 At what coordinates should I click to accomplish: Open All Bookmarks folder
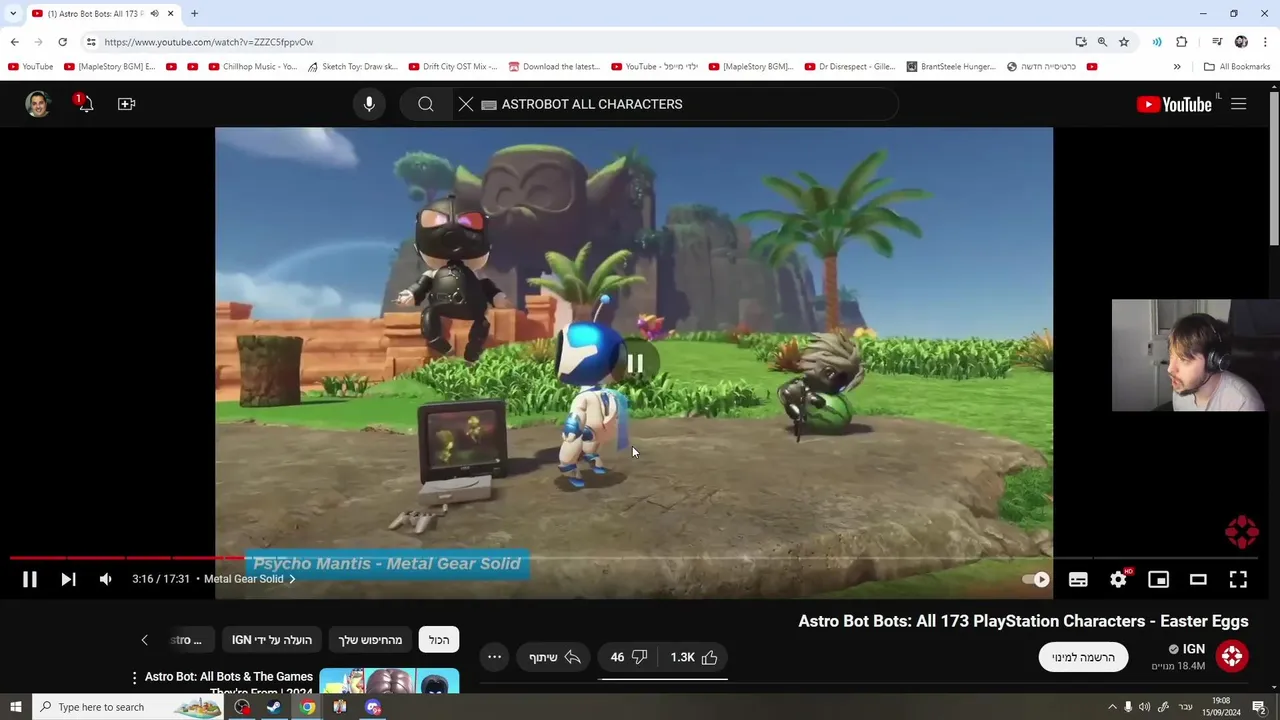1237,67
